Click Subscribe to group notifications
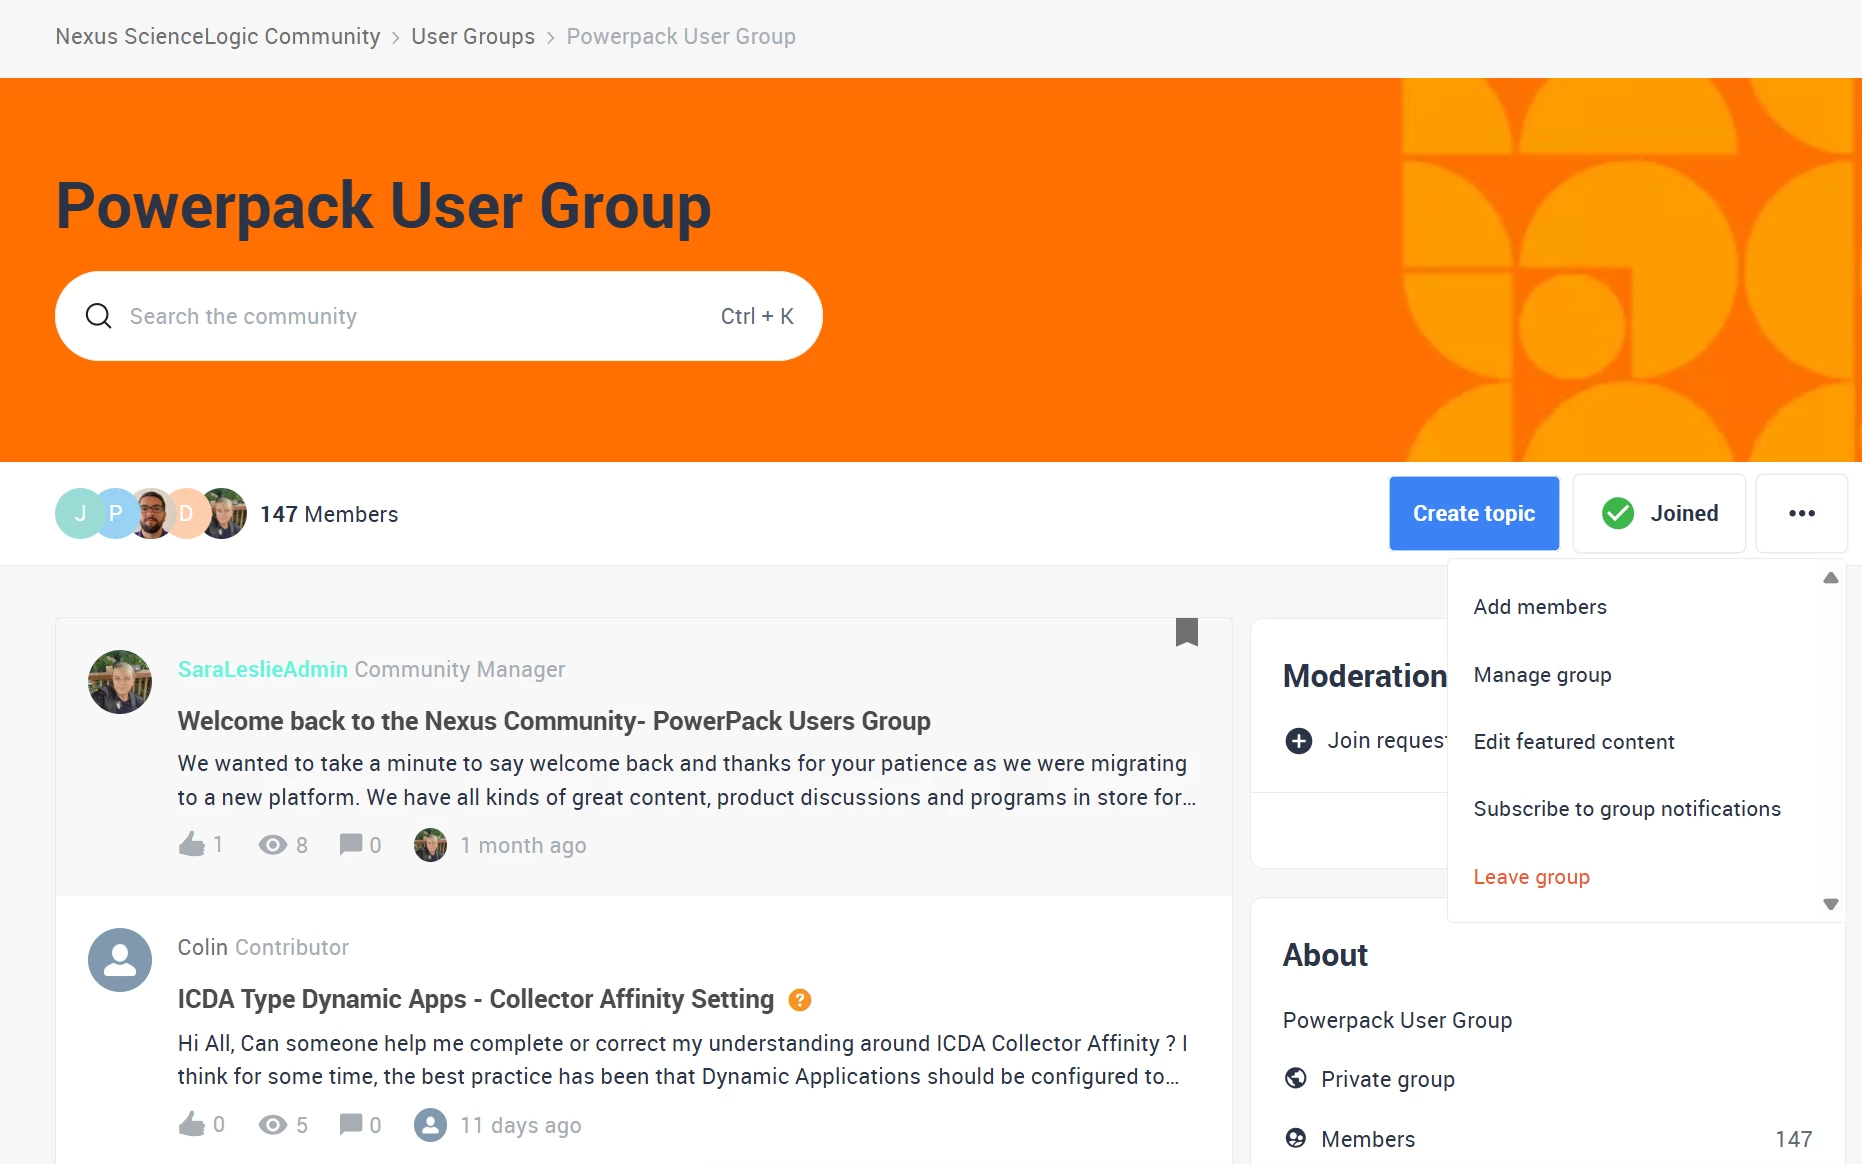1862x1164 pixels. click(x=1627, y=809)
